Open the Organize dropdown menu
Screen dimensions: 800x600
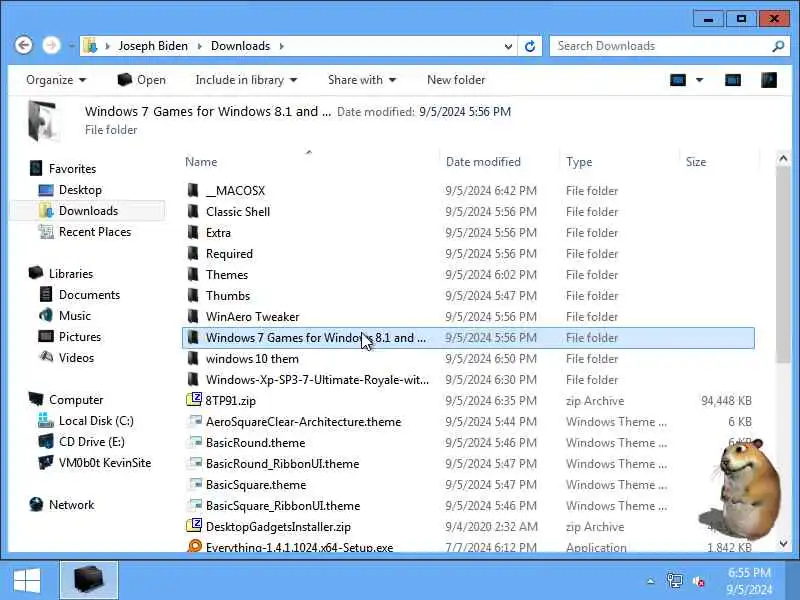click(56, 80)
